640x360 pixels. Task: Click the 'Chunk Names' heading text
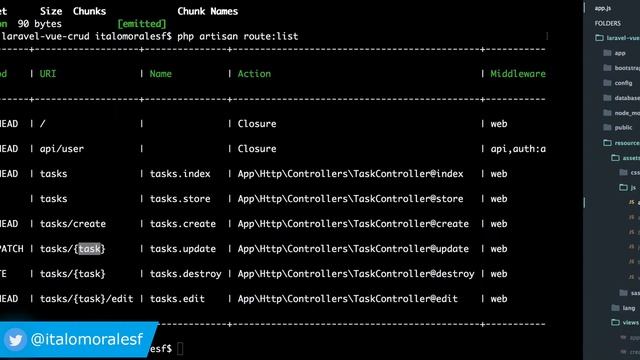207,11
